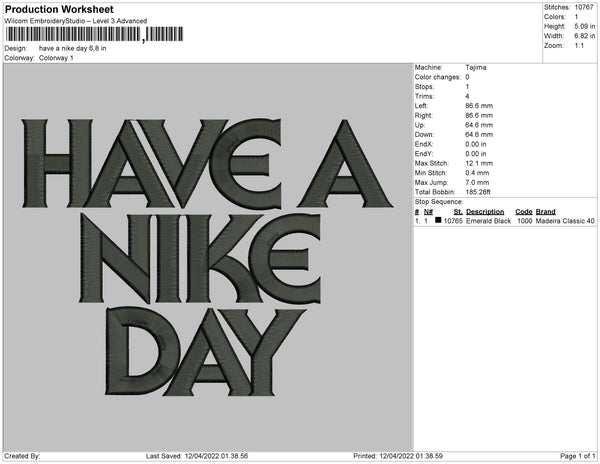Screen dimensions: 600x464
Task: Click the 'Created By:' footer label
Action: coord(22,456)
